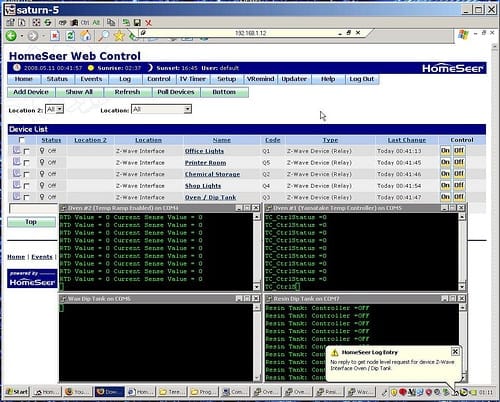Open the Location 2 dropdown
Viewport: 500px width, 402px height.
point(54,109)
